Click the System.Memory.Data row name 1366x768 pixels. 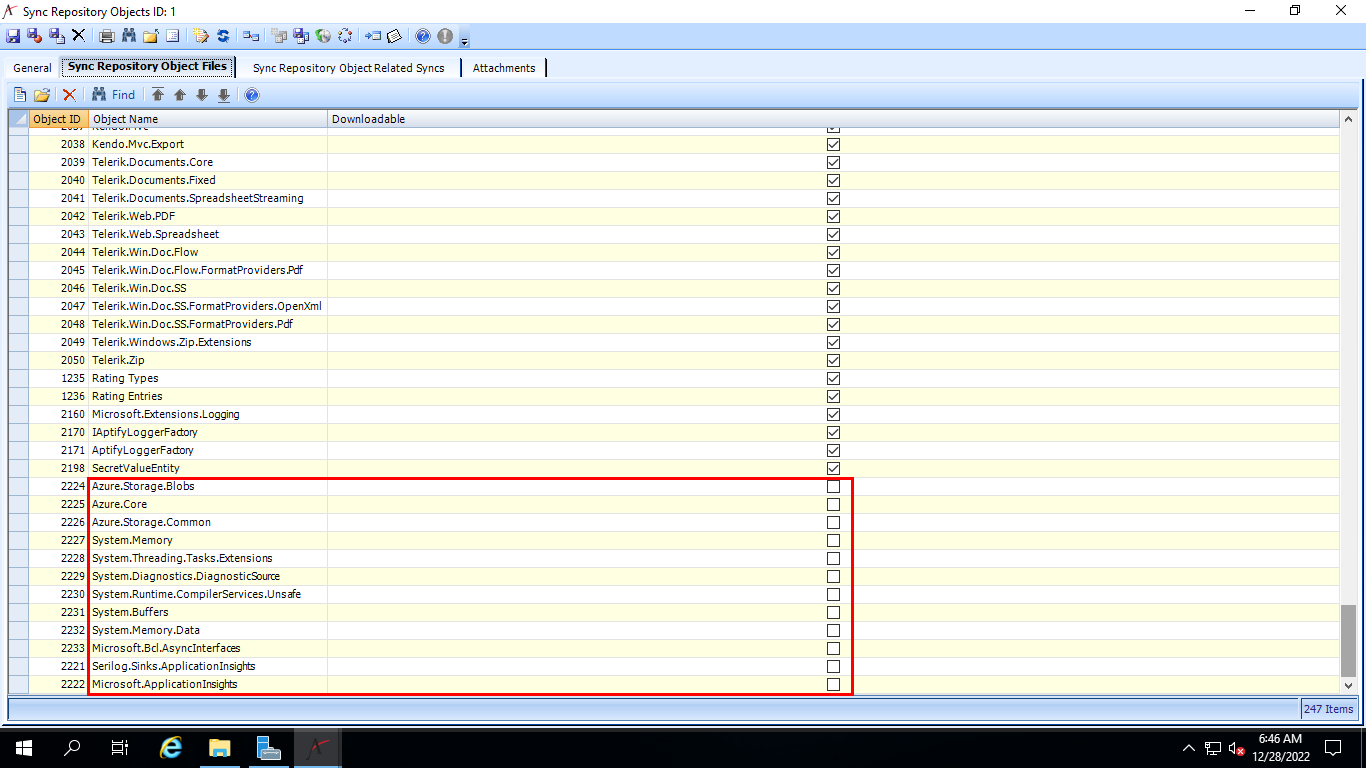146,630
